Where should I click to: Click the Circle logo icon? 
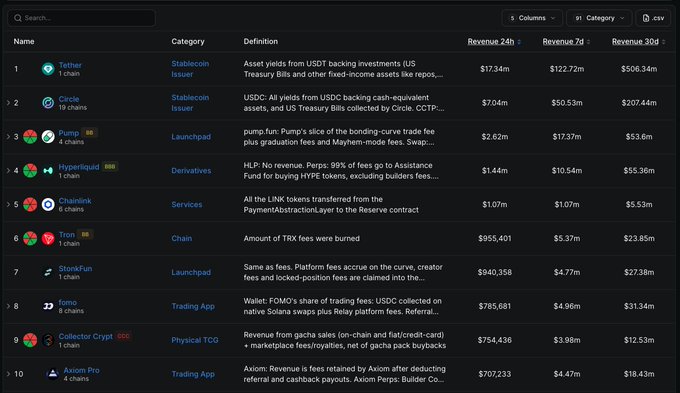(48, 102)
